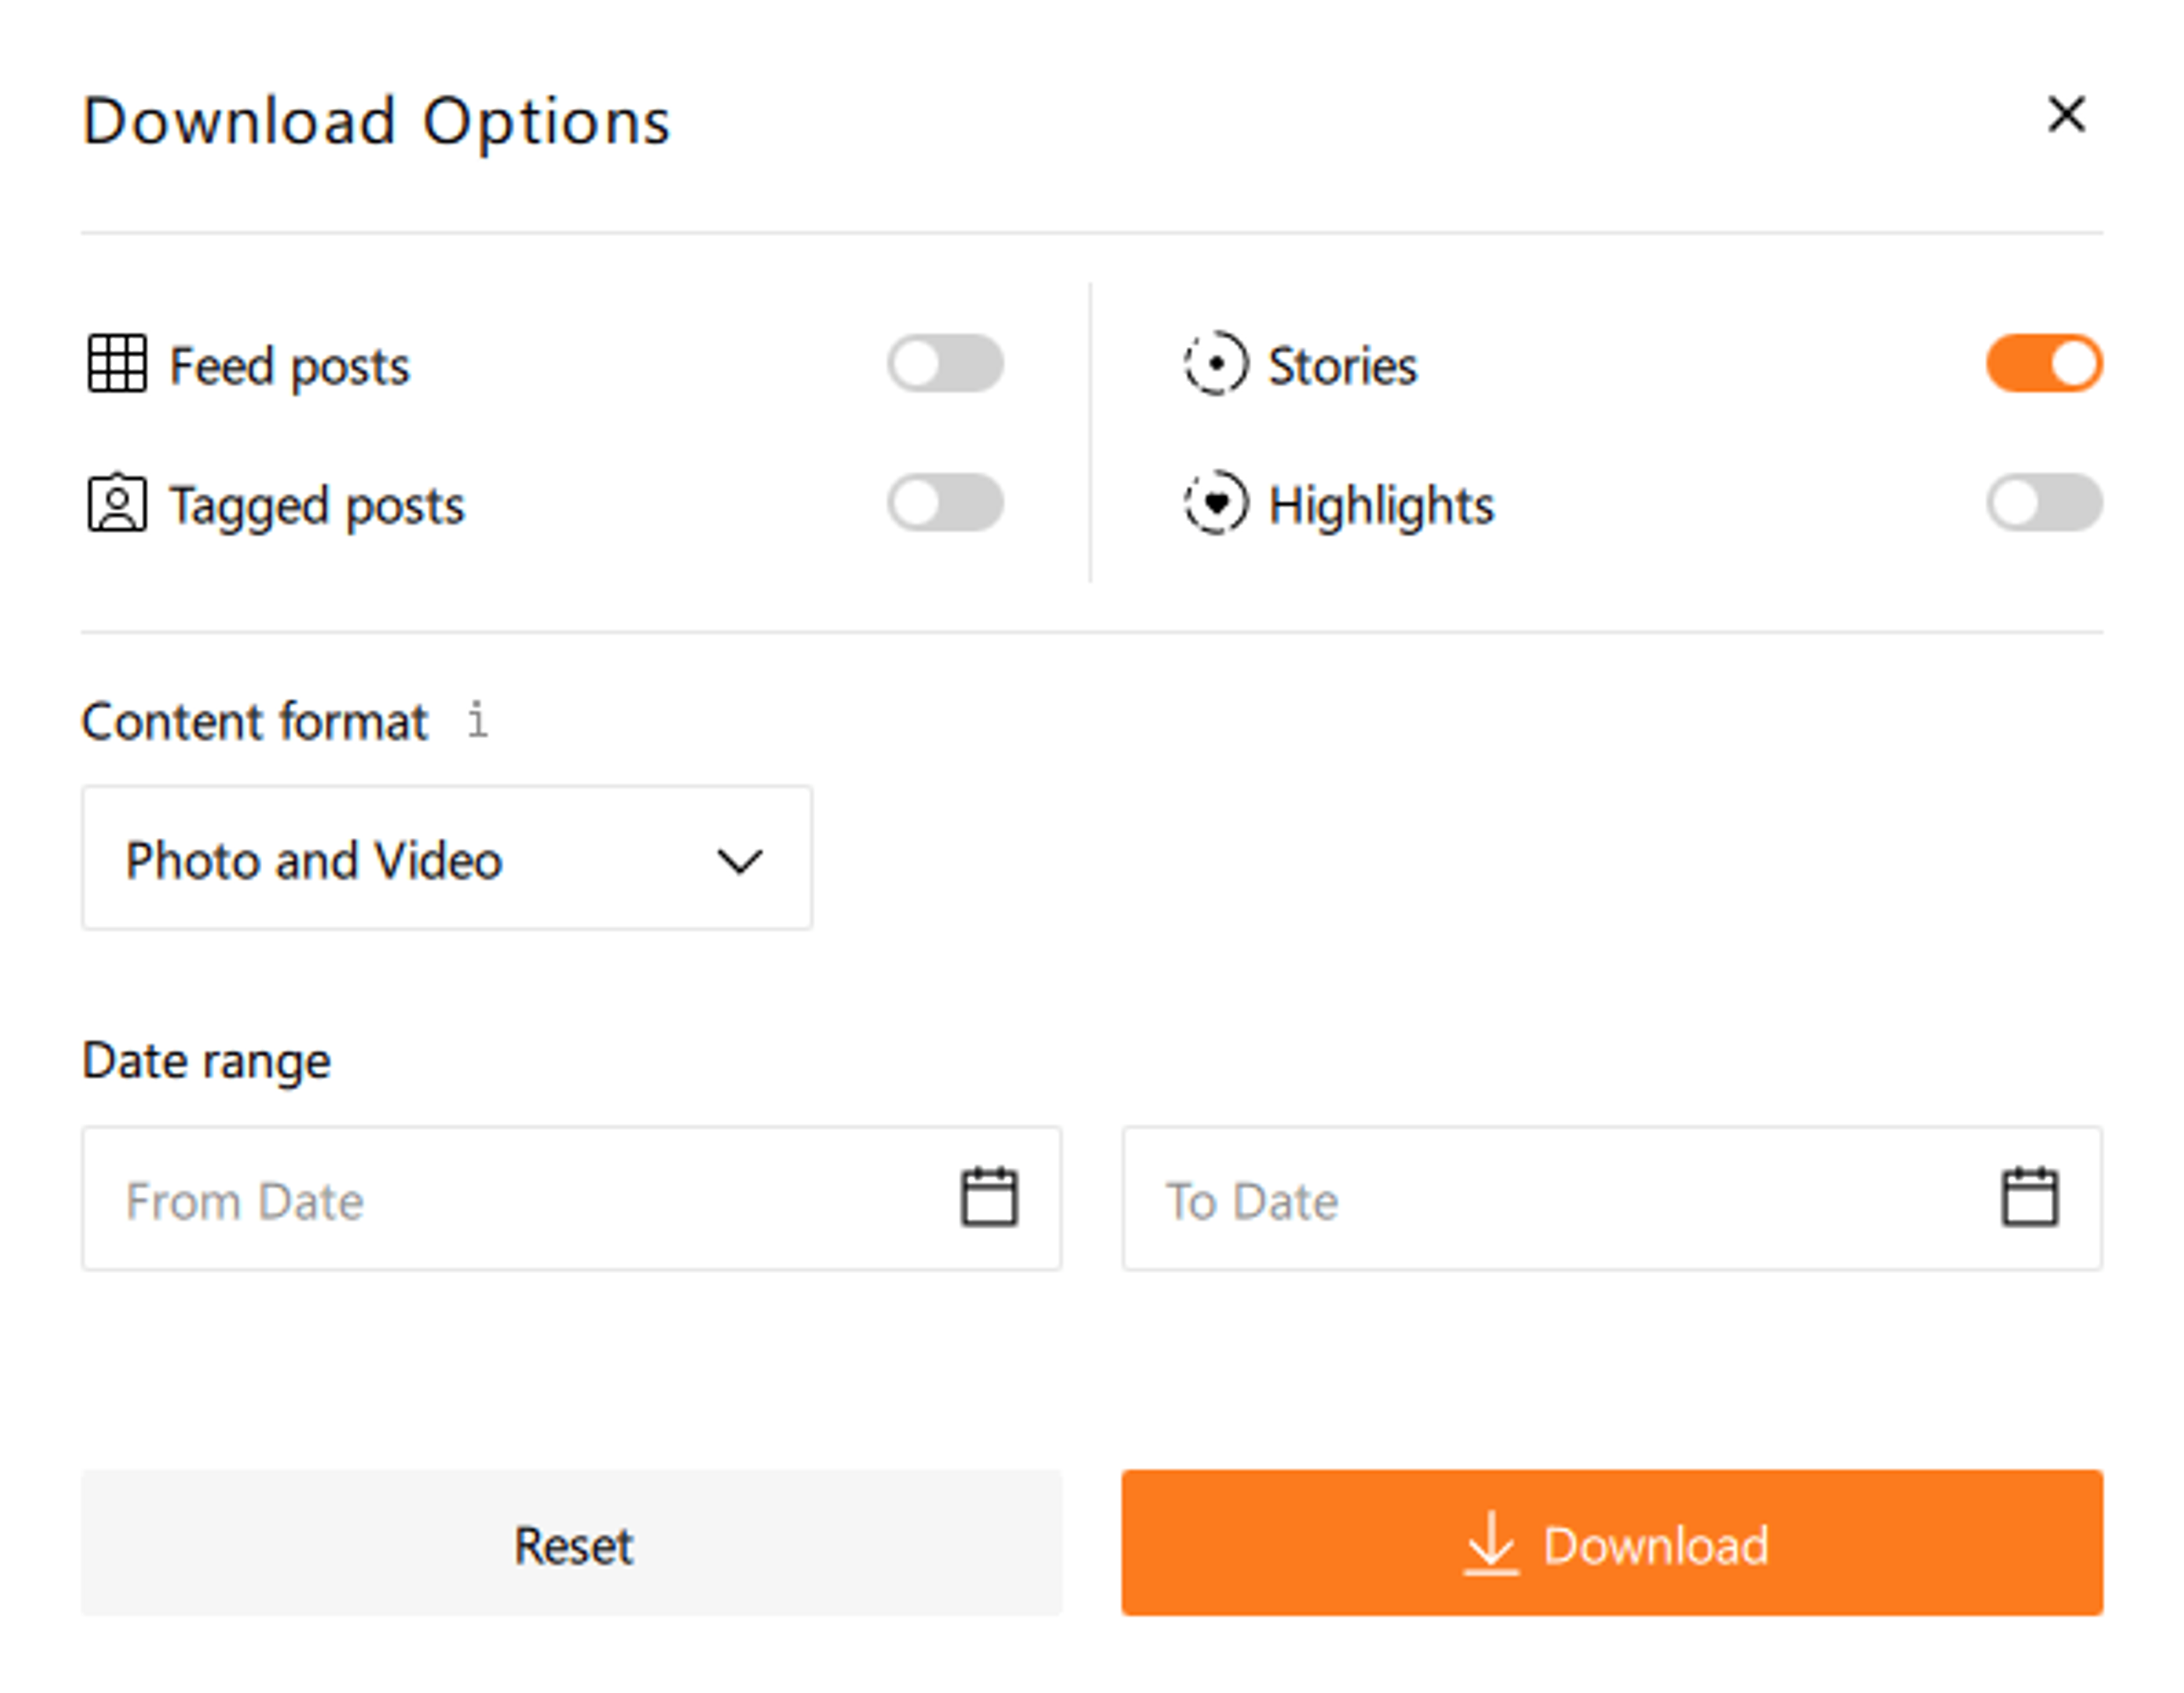The image size is (2184, 1693).
Task: Turn on the Tagged posts switch
Action: tap(945, 503)
